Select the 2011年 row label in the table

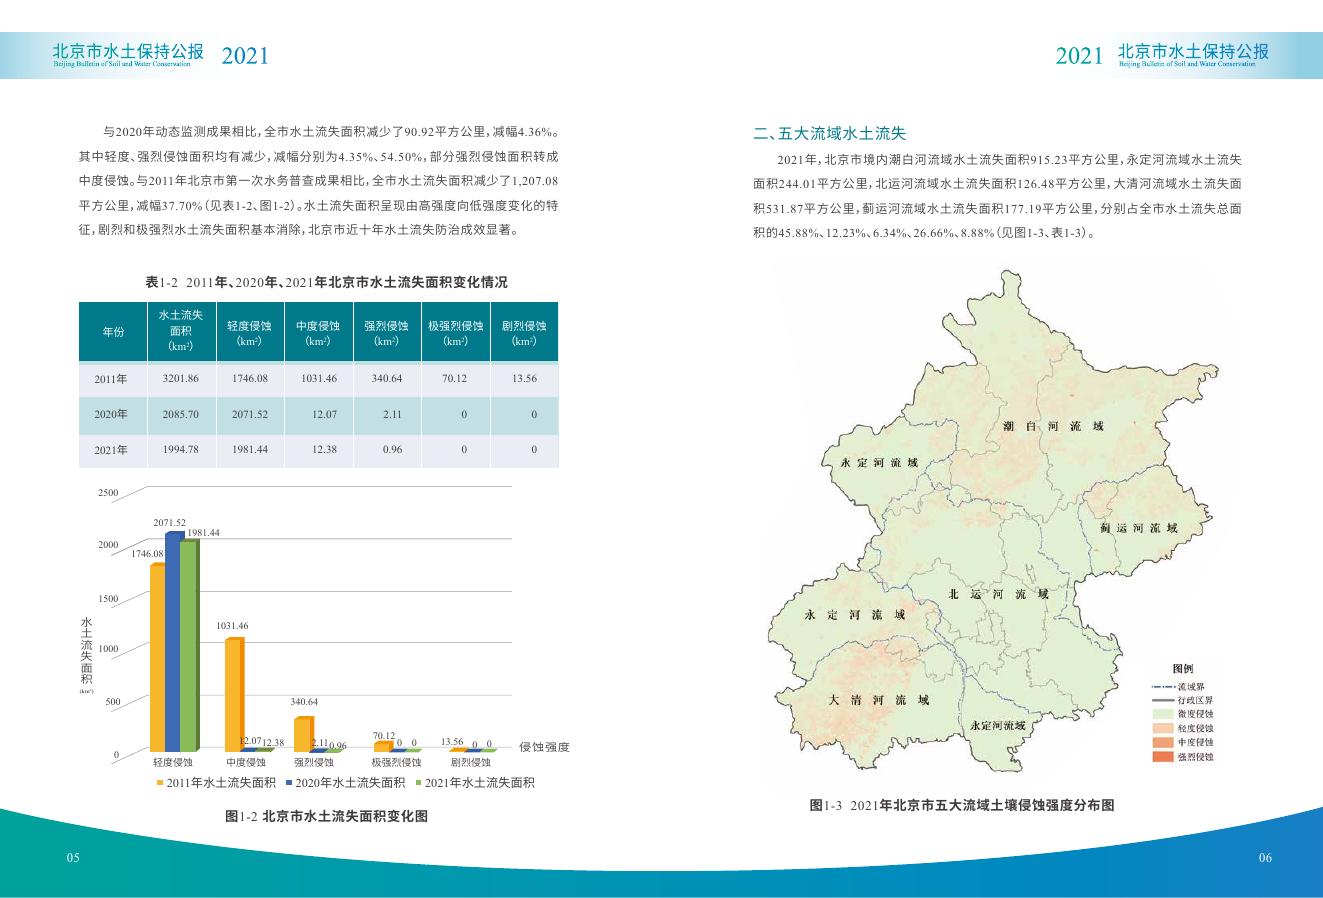(x=111, y=379)
